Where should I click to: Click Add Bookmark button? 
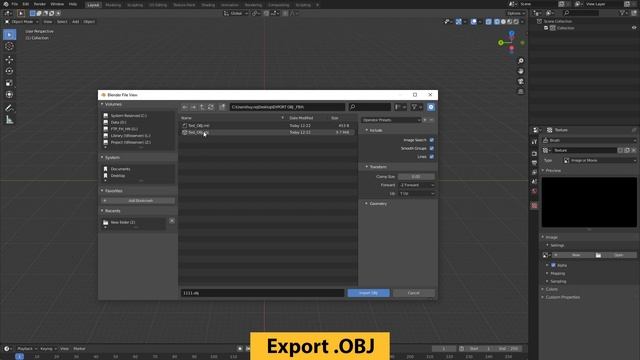(138, 201)
